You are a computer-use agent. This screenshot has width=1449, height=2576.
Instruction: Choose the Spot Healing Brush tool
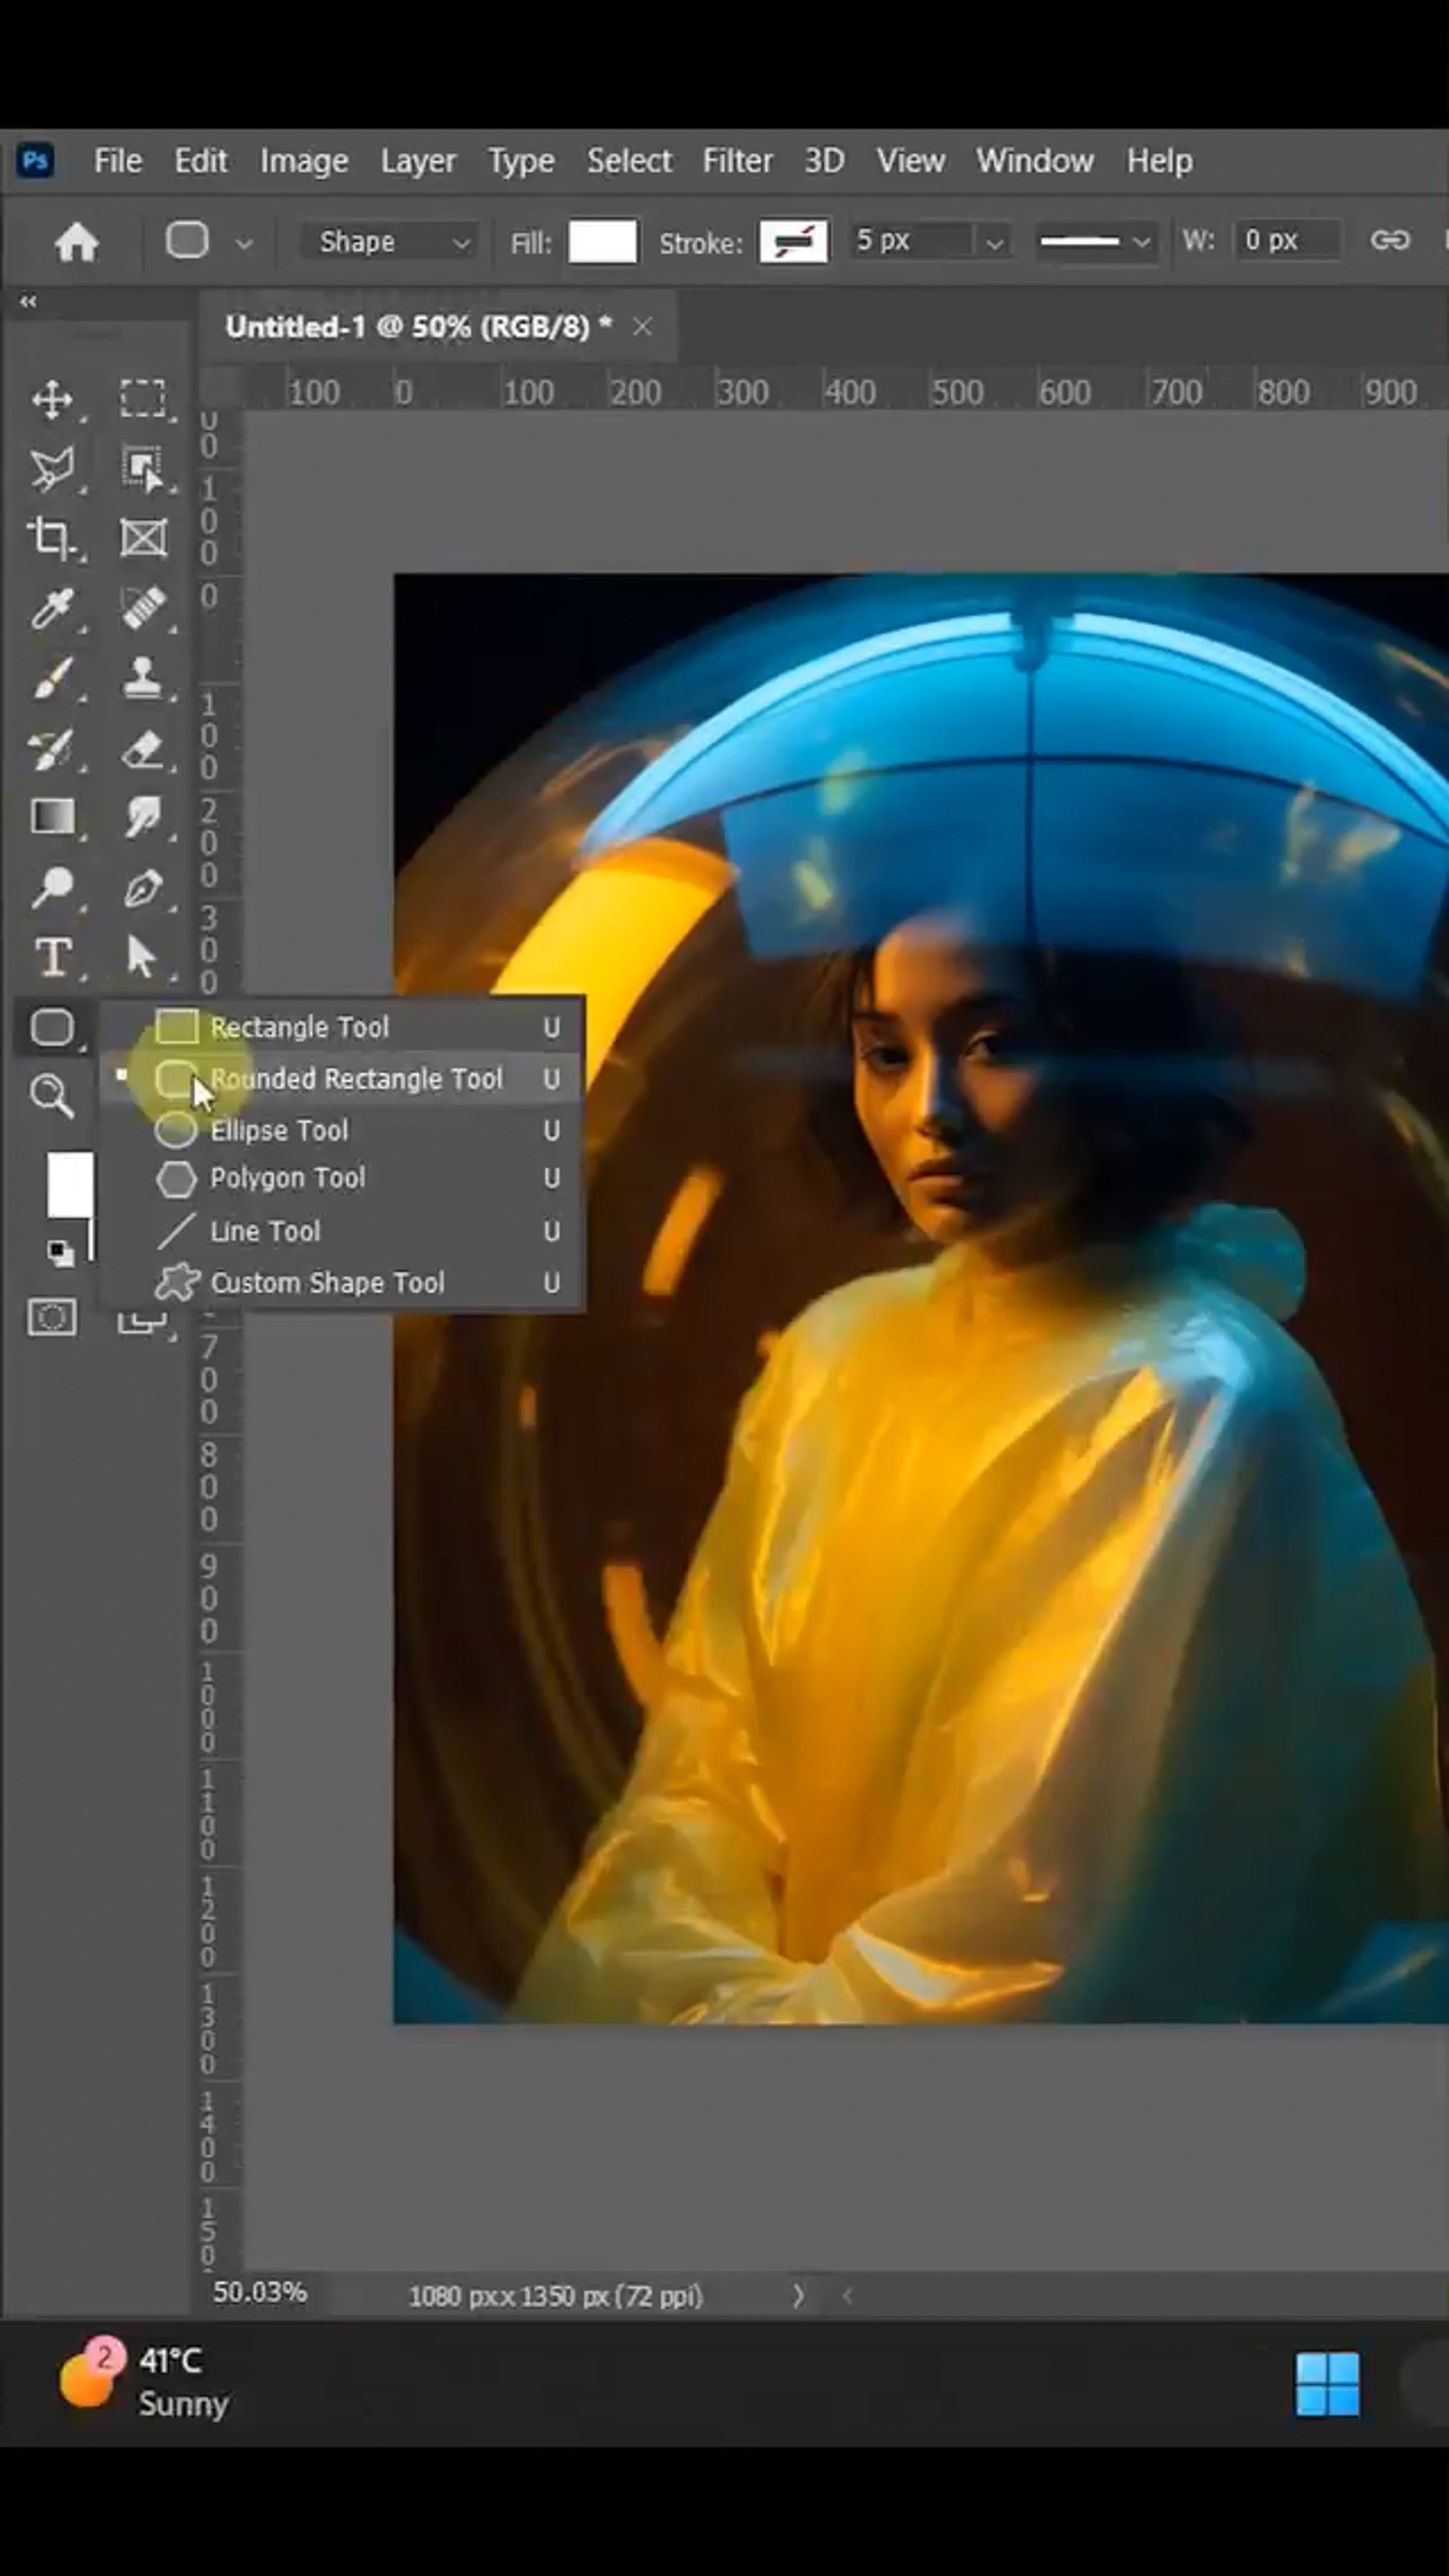(143, 608)
